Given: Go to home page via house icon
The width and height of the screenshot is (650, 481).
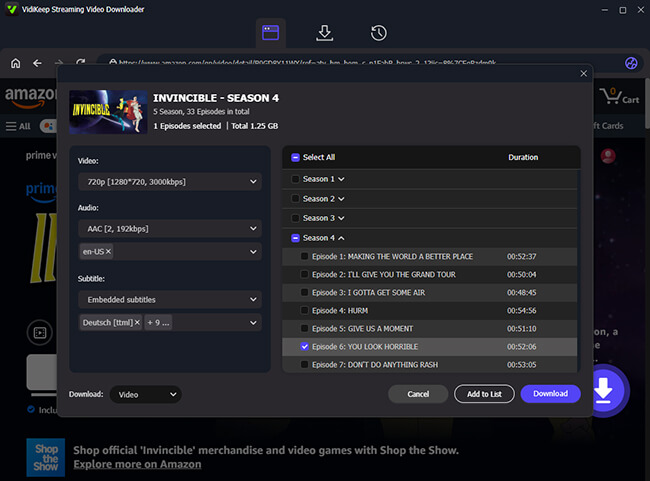Looking at the screenshot, I should 15,63.
